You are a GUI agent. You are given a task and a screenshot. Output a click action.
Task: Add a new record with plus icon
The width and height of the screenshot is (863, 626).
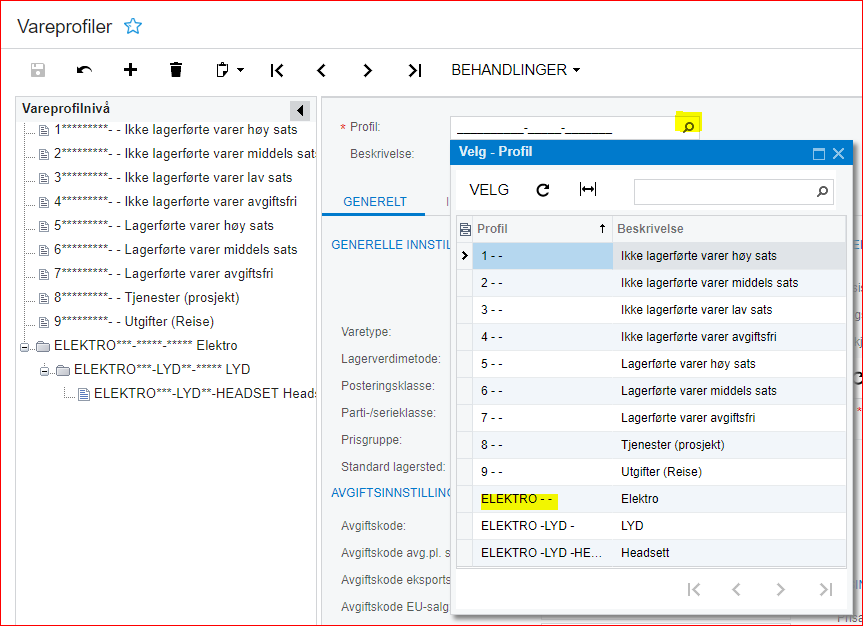tap(130, 70)
